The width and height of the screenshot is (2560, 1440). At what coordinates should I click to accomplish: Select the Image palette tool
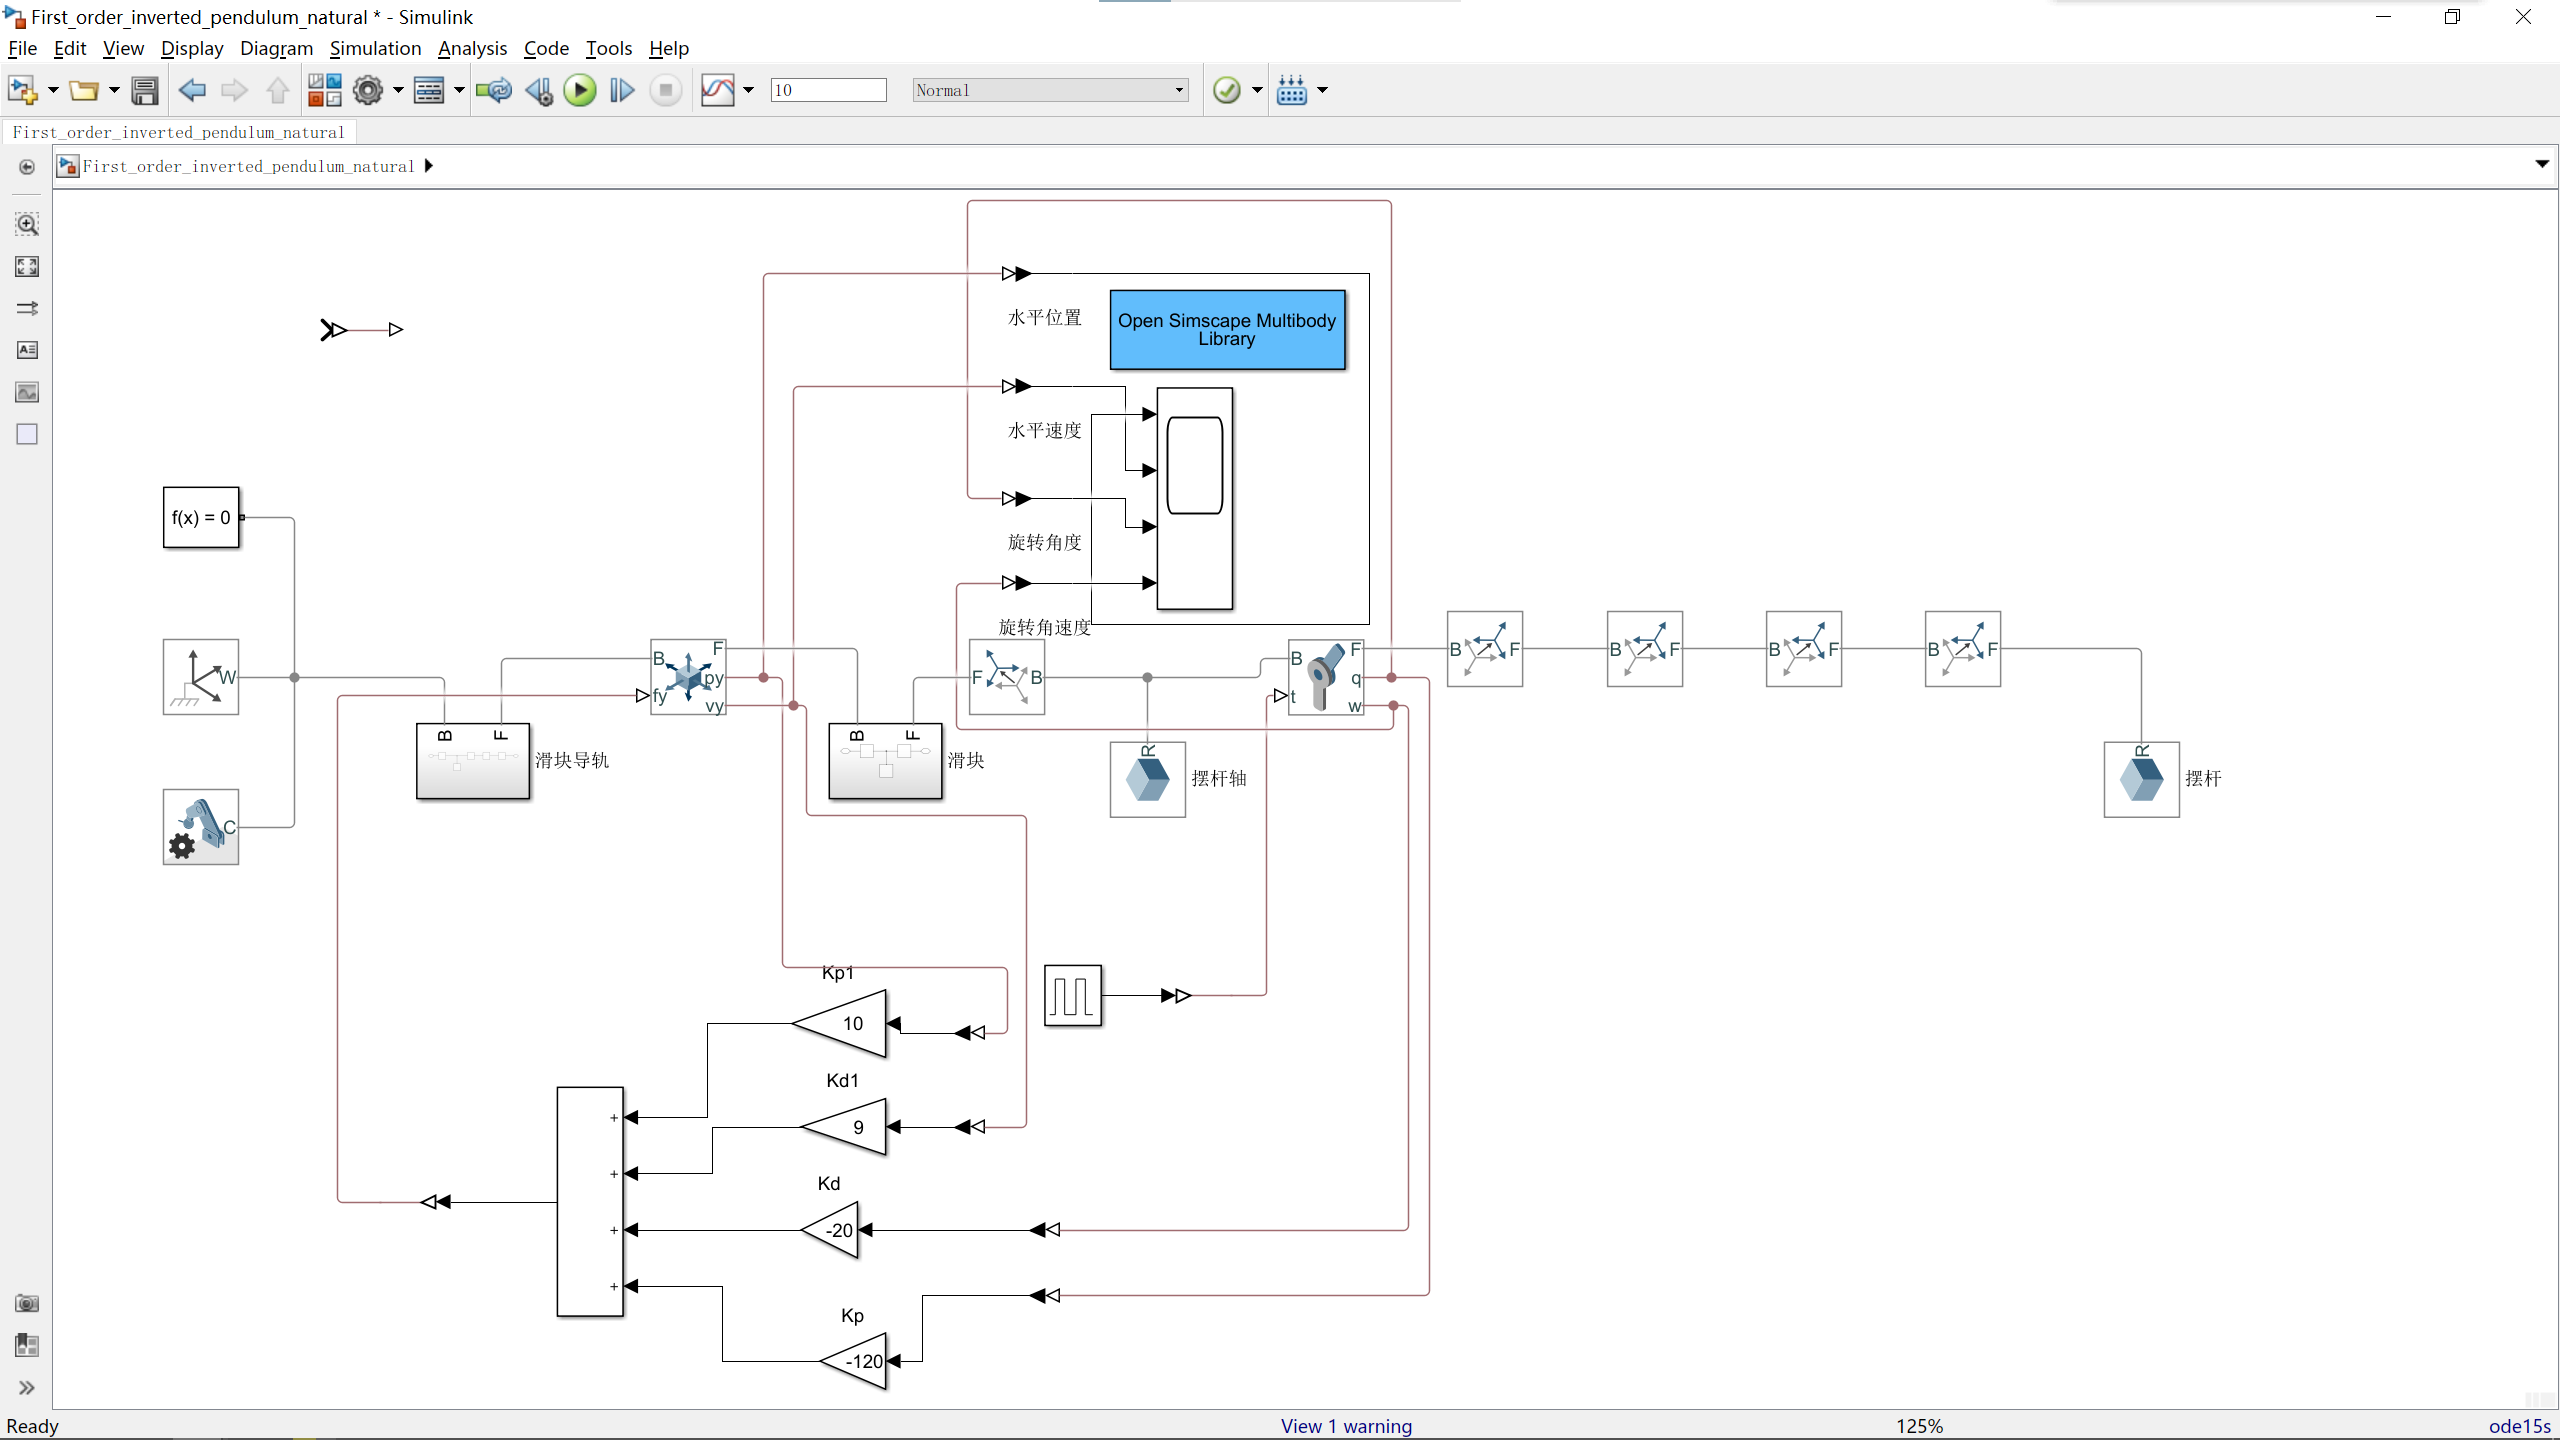coord(27,392)
